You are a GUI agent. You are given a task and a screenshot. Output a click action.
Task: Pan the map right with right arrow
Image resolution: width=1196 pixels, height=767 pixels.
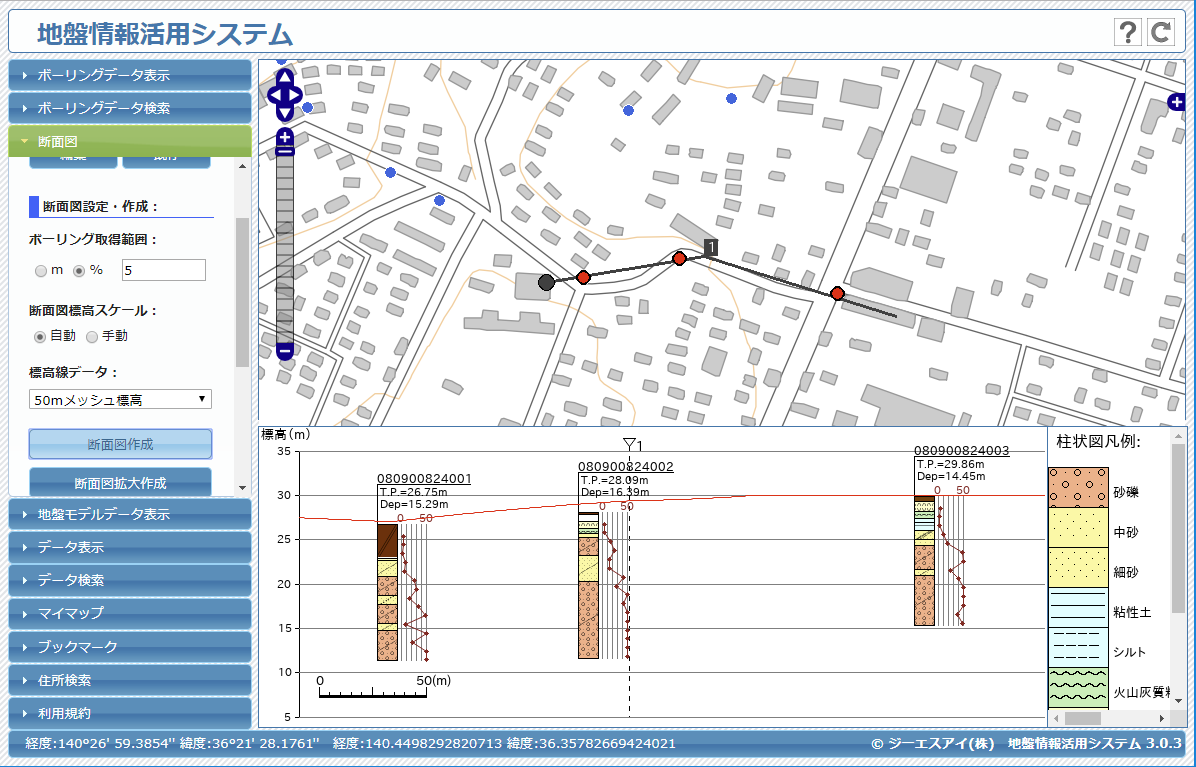295,95
